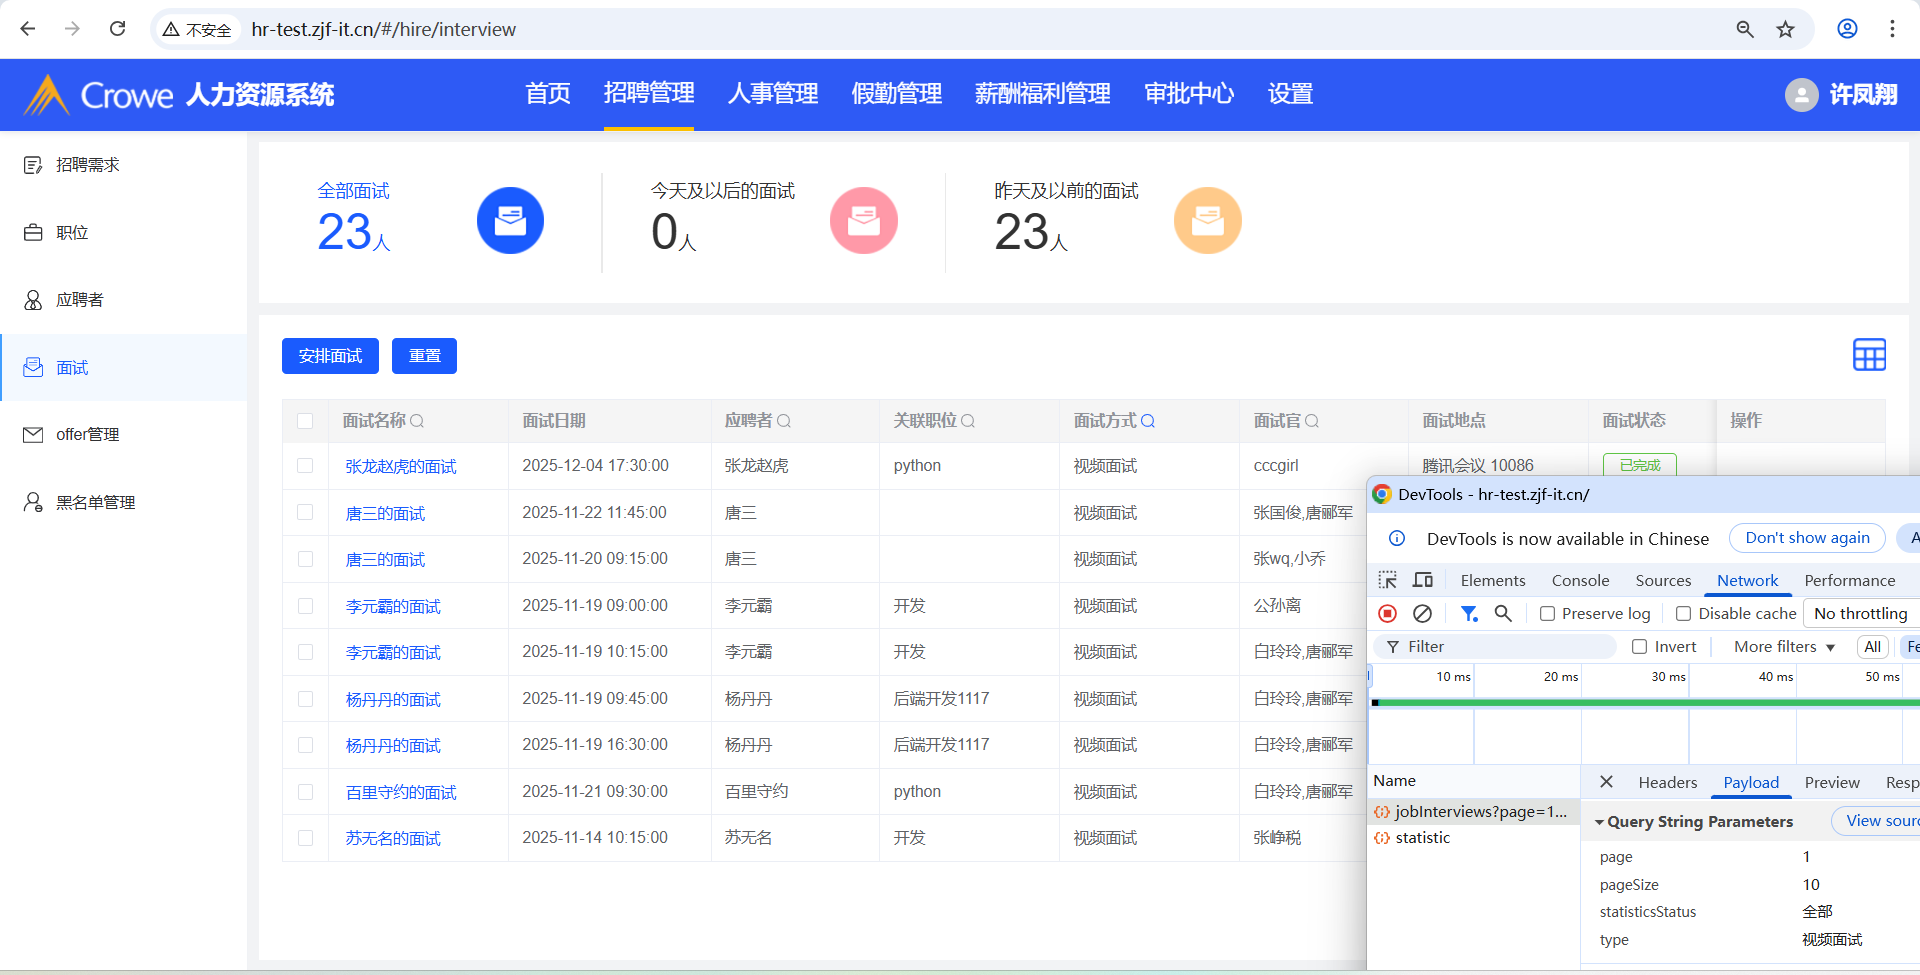Open the 唐三的面试 link dated 2025-11-22

(385, 513)
